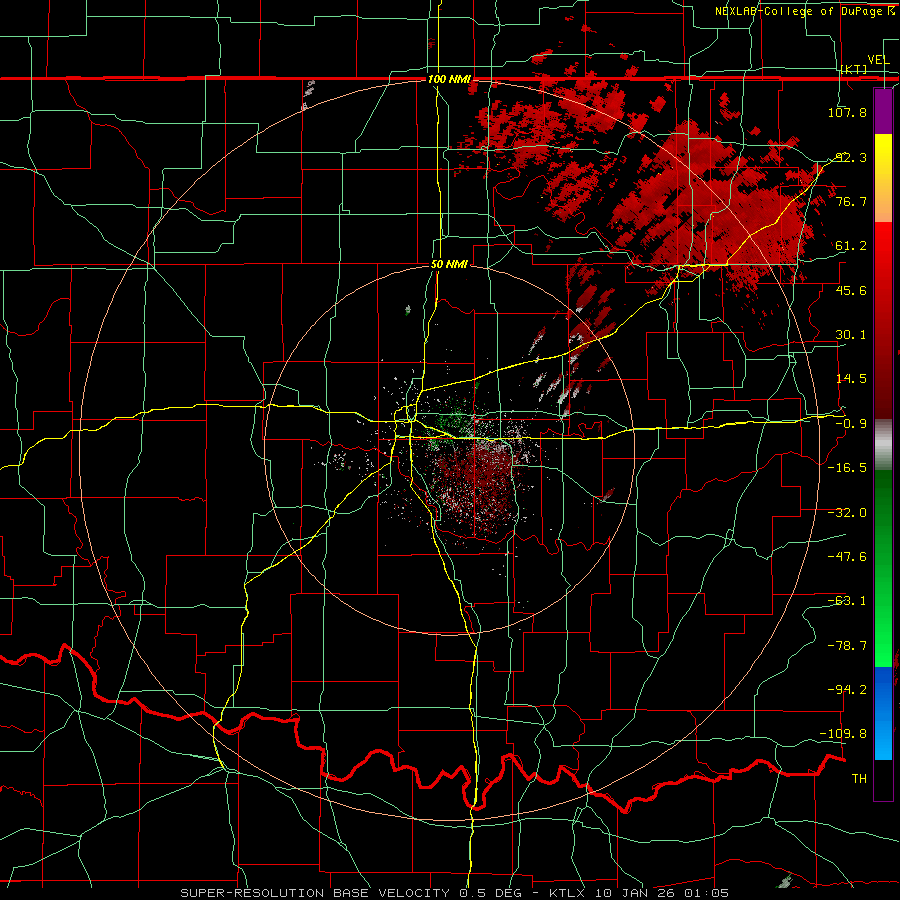Click the -78.7 velocity scale value
The height and width of the screenshot is (900, 900).
[x=847, y=646]
